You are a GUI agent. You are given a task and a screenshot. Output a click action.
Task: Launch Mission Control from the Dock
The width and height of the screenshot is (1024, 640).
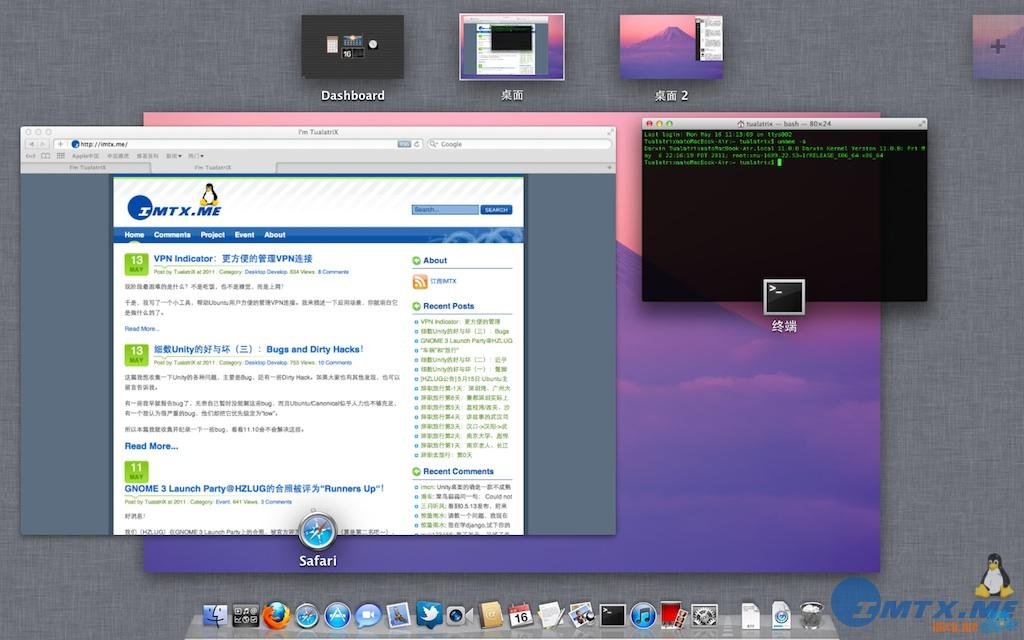[x=246, y=615]
